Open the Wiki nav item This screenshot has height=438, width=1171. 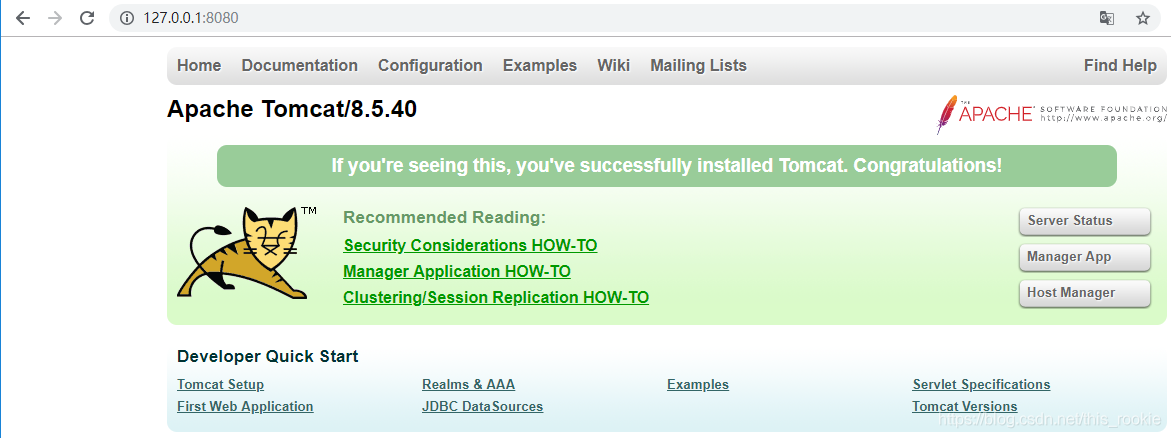[614, 66]
